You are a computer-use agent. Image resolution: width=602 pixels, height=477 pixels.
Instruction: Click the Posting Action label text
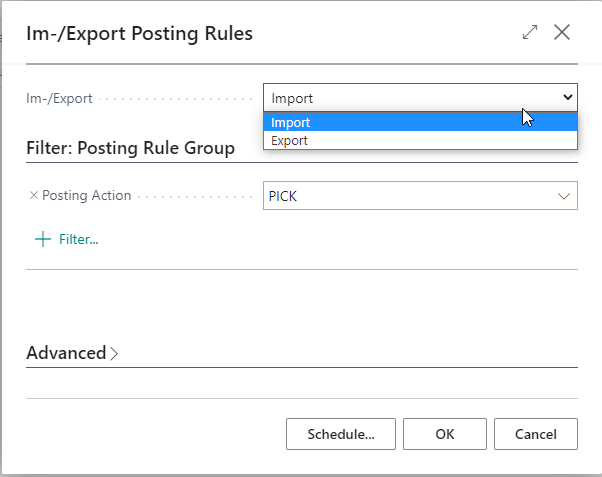(86, 195)
